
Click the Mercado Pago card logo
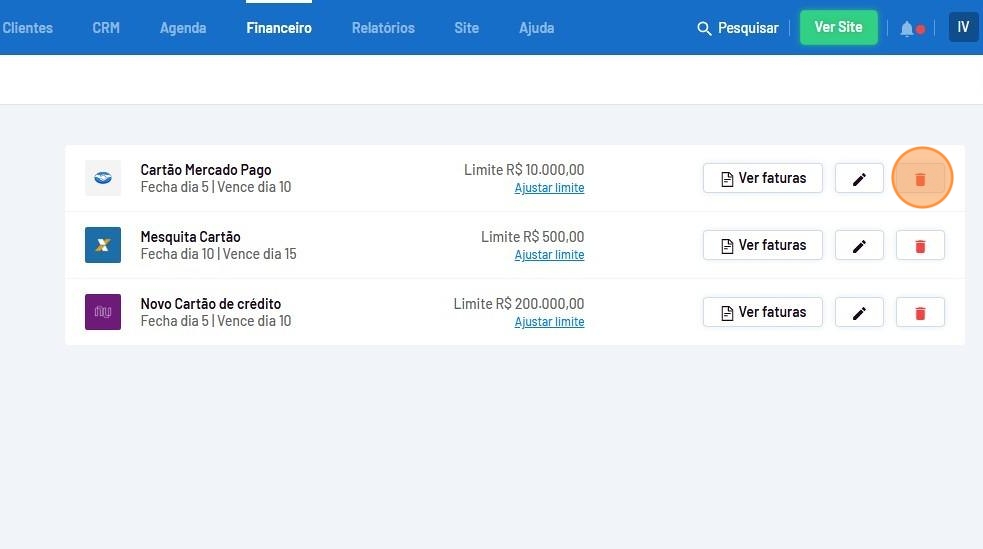103,178
